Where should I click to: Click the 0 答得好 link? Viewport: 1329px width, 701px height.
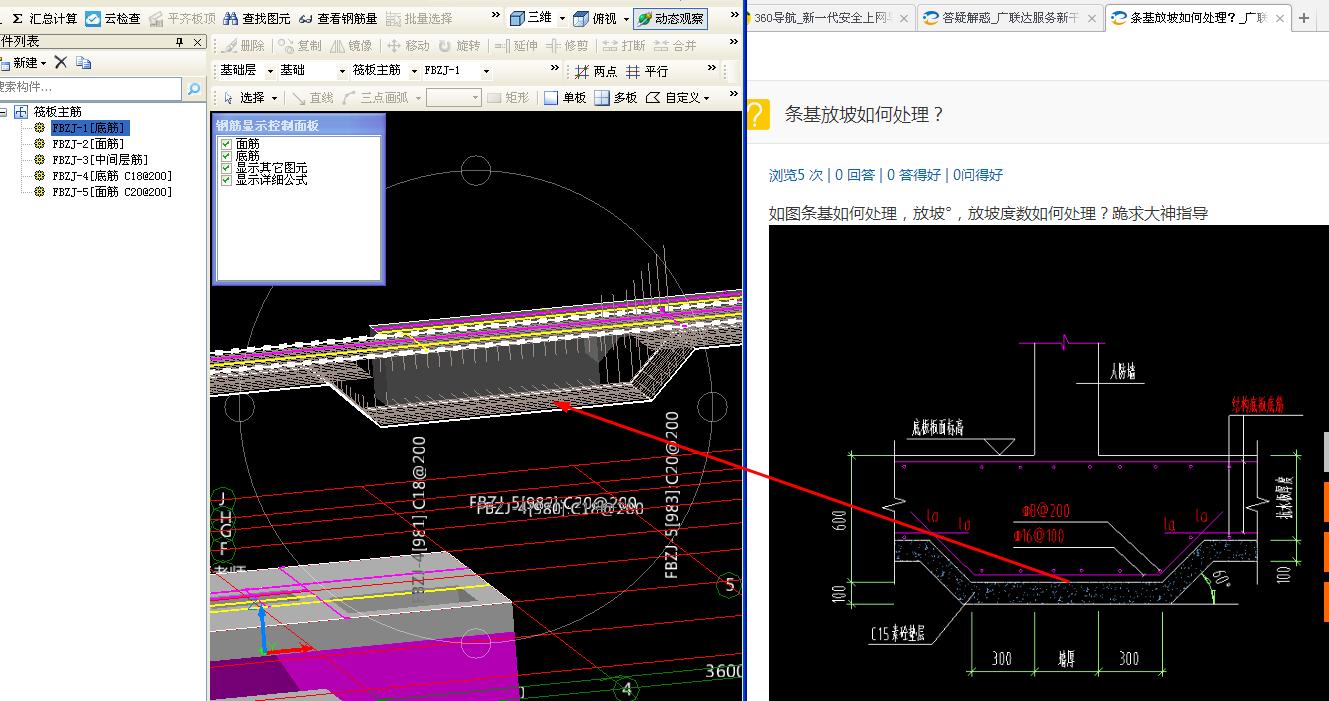pos(914,175)
